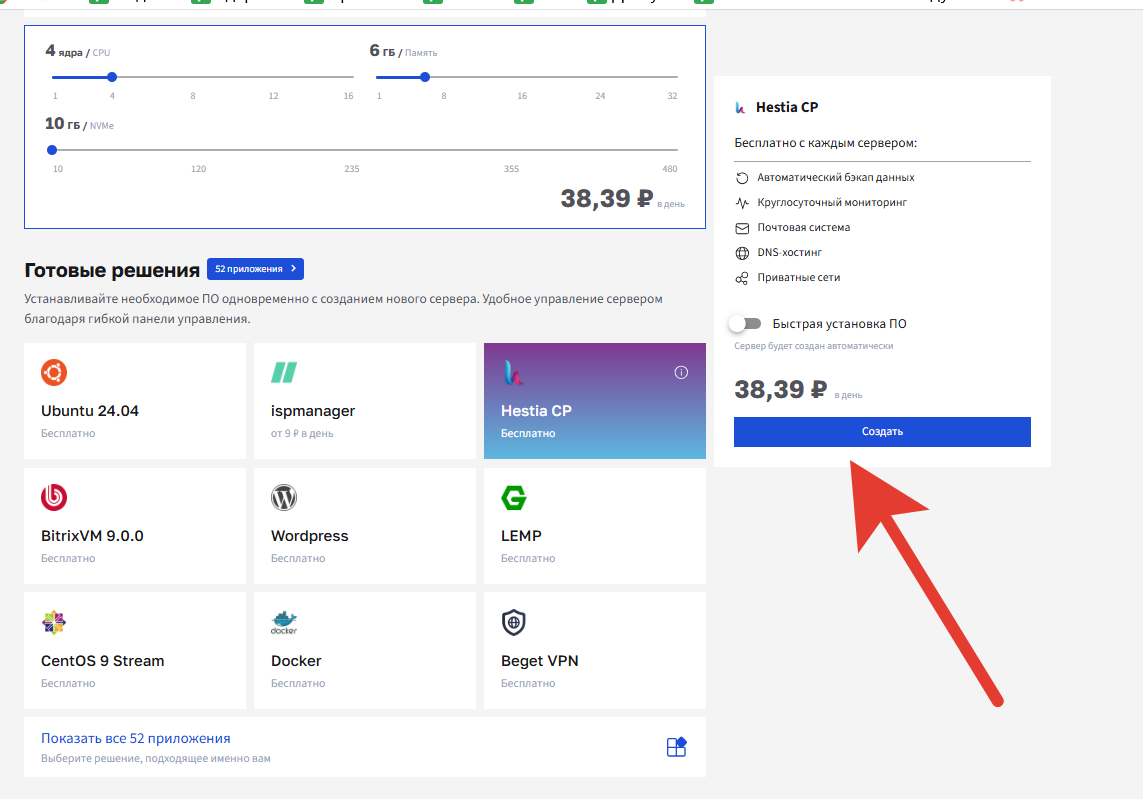This screenshot has width=1143, height=799.
Task: Pick the Docker whale icon
Action: pyautogui.click(x=284, y=623)
